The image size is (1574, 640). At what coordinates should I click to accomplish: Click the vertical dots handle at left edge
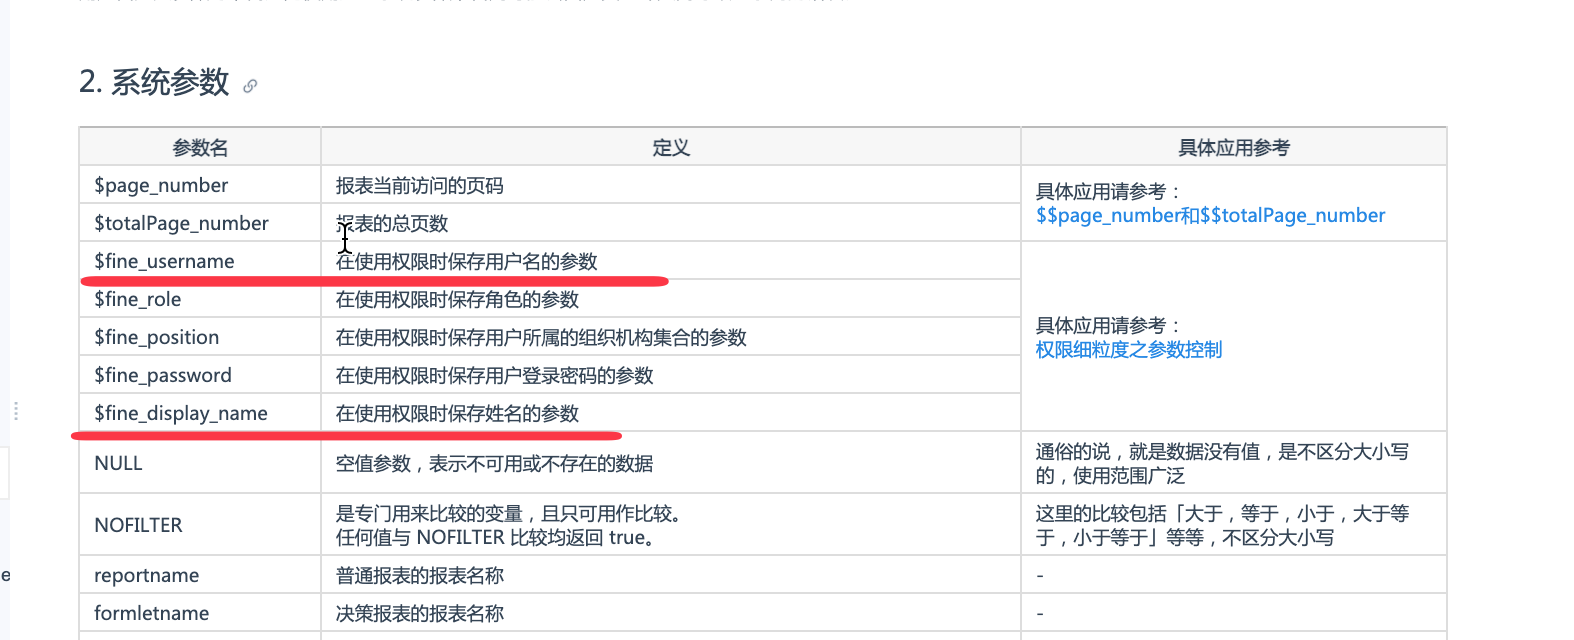[x=16, y=411]
